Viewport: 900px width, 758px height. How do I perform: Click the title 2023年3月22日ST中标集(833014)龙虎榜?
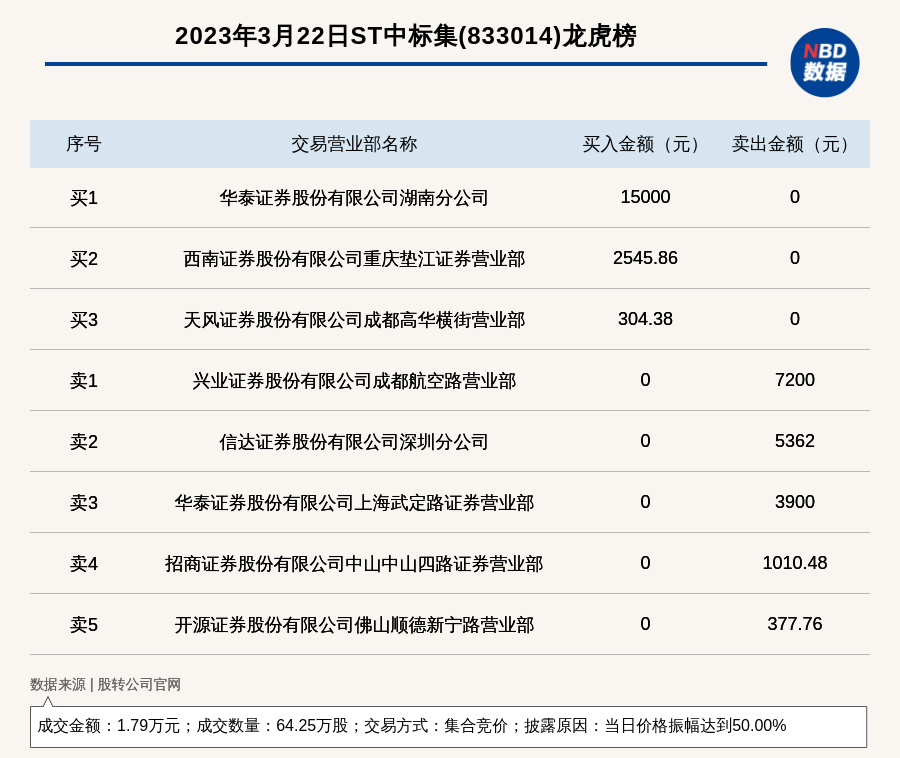coord(406,36)
